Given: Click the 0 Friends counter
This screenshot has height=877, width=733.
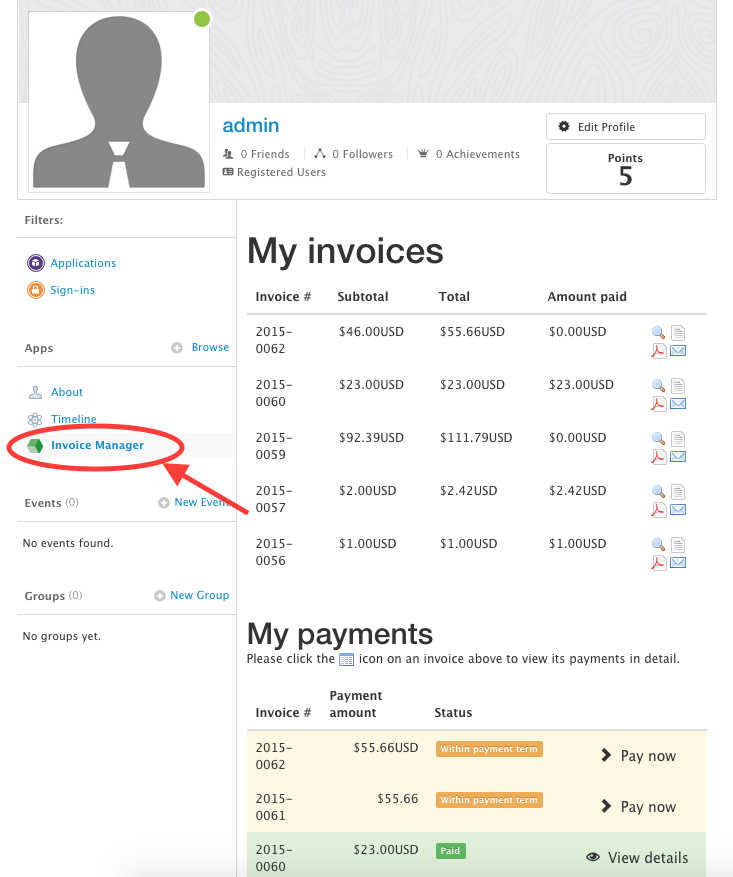Looking at the screenshot, I should point(256,154).
